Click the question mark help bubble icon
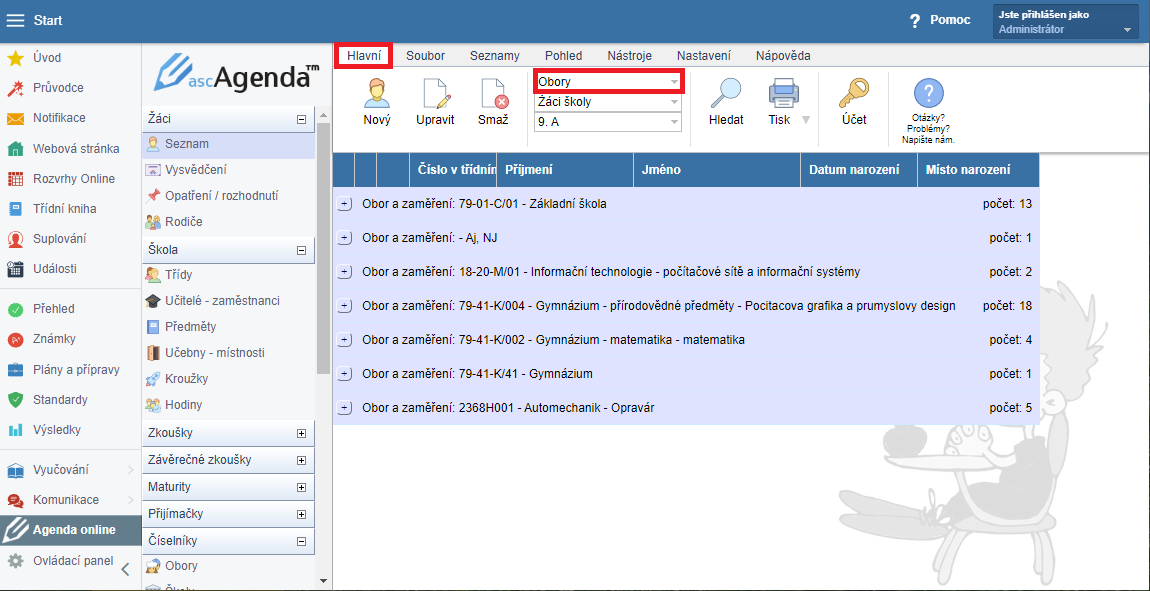This screenshot has height=591, width=1150. click(x=929, y=95)
